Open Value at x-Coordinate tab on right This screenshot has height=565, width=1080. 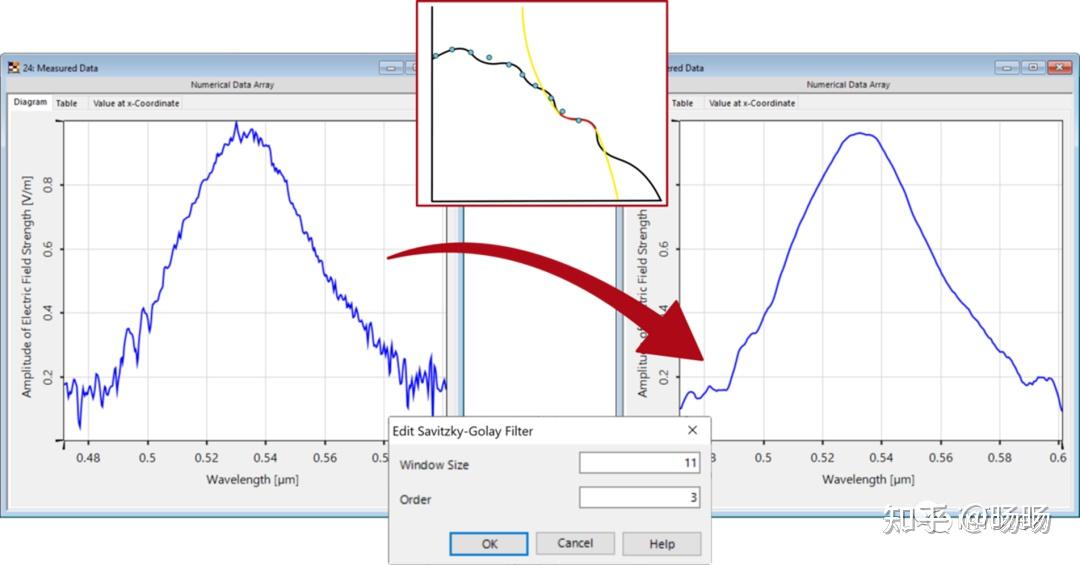coord(752,103)
